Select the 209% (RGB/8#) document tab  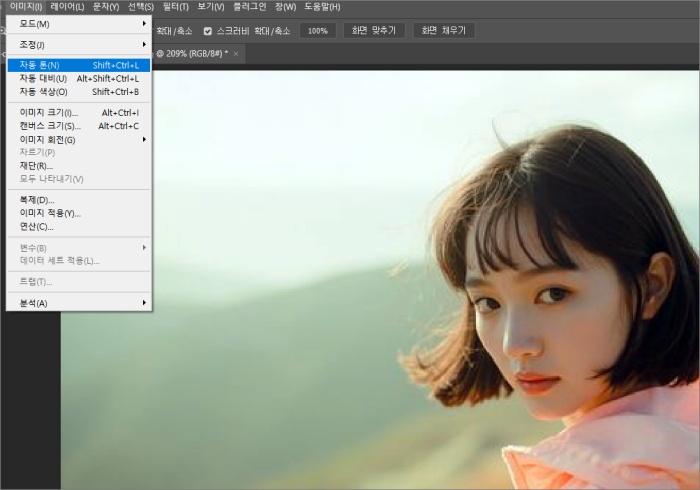coord(192,54)
